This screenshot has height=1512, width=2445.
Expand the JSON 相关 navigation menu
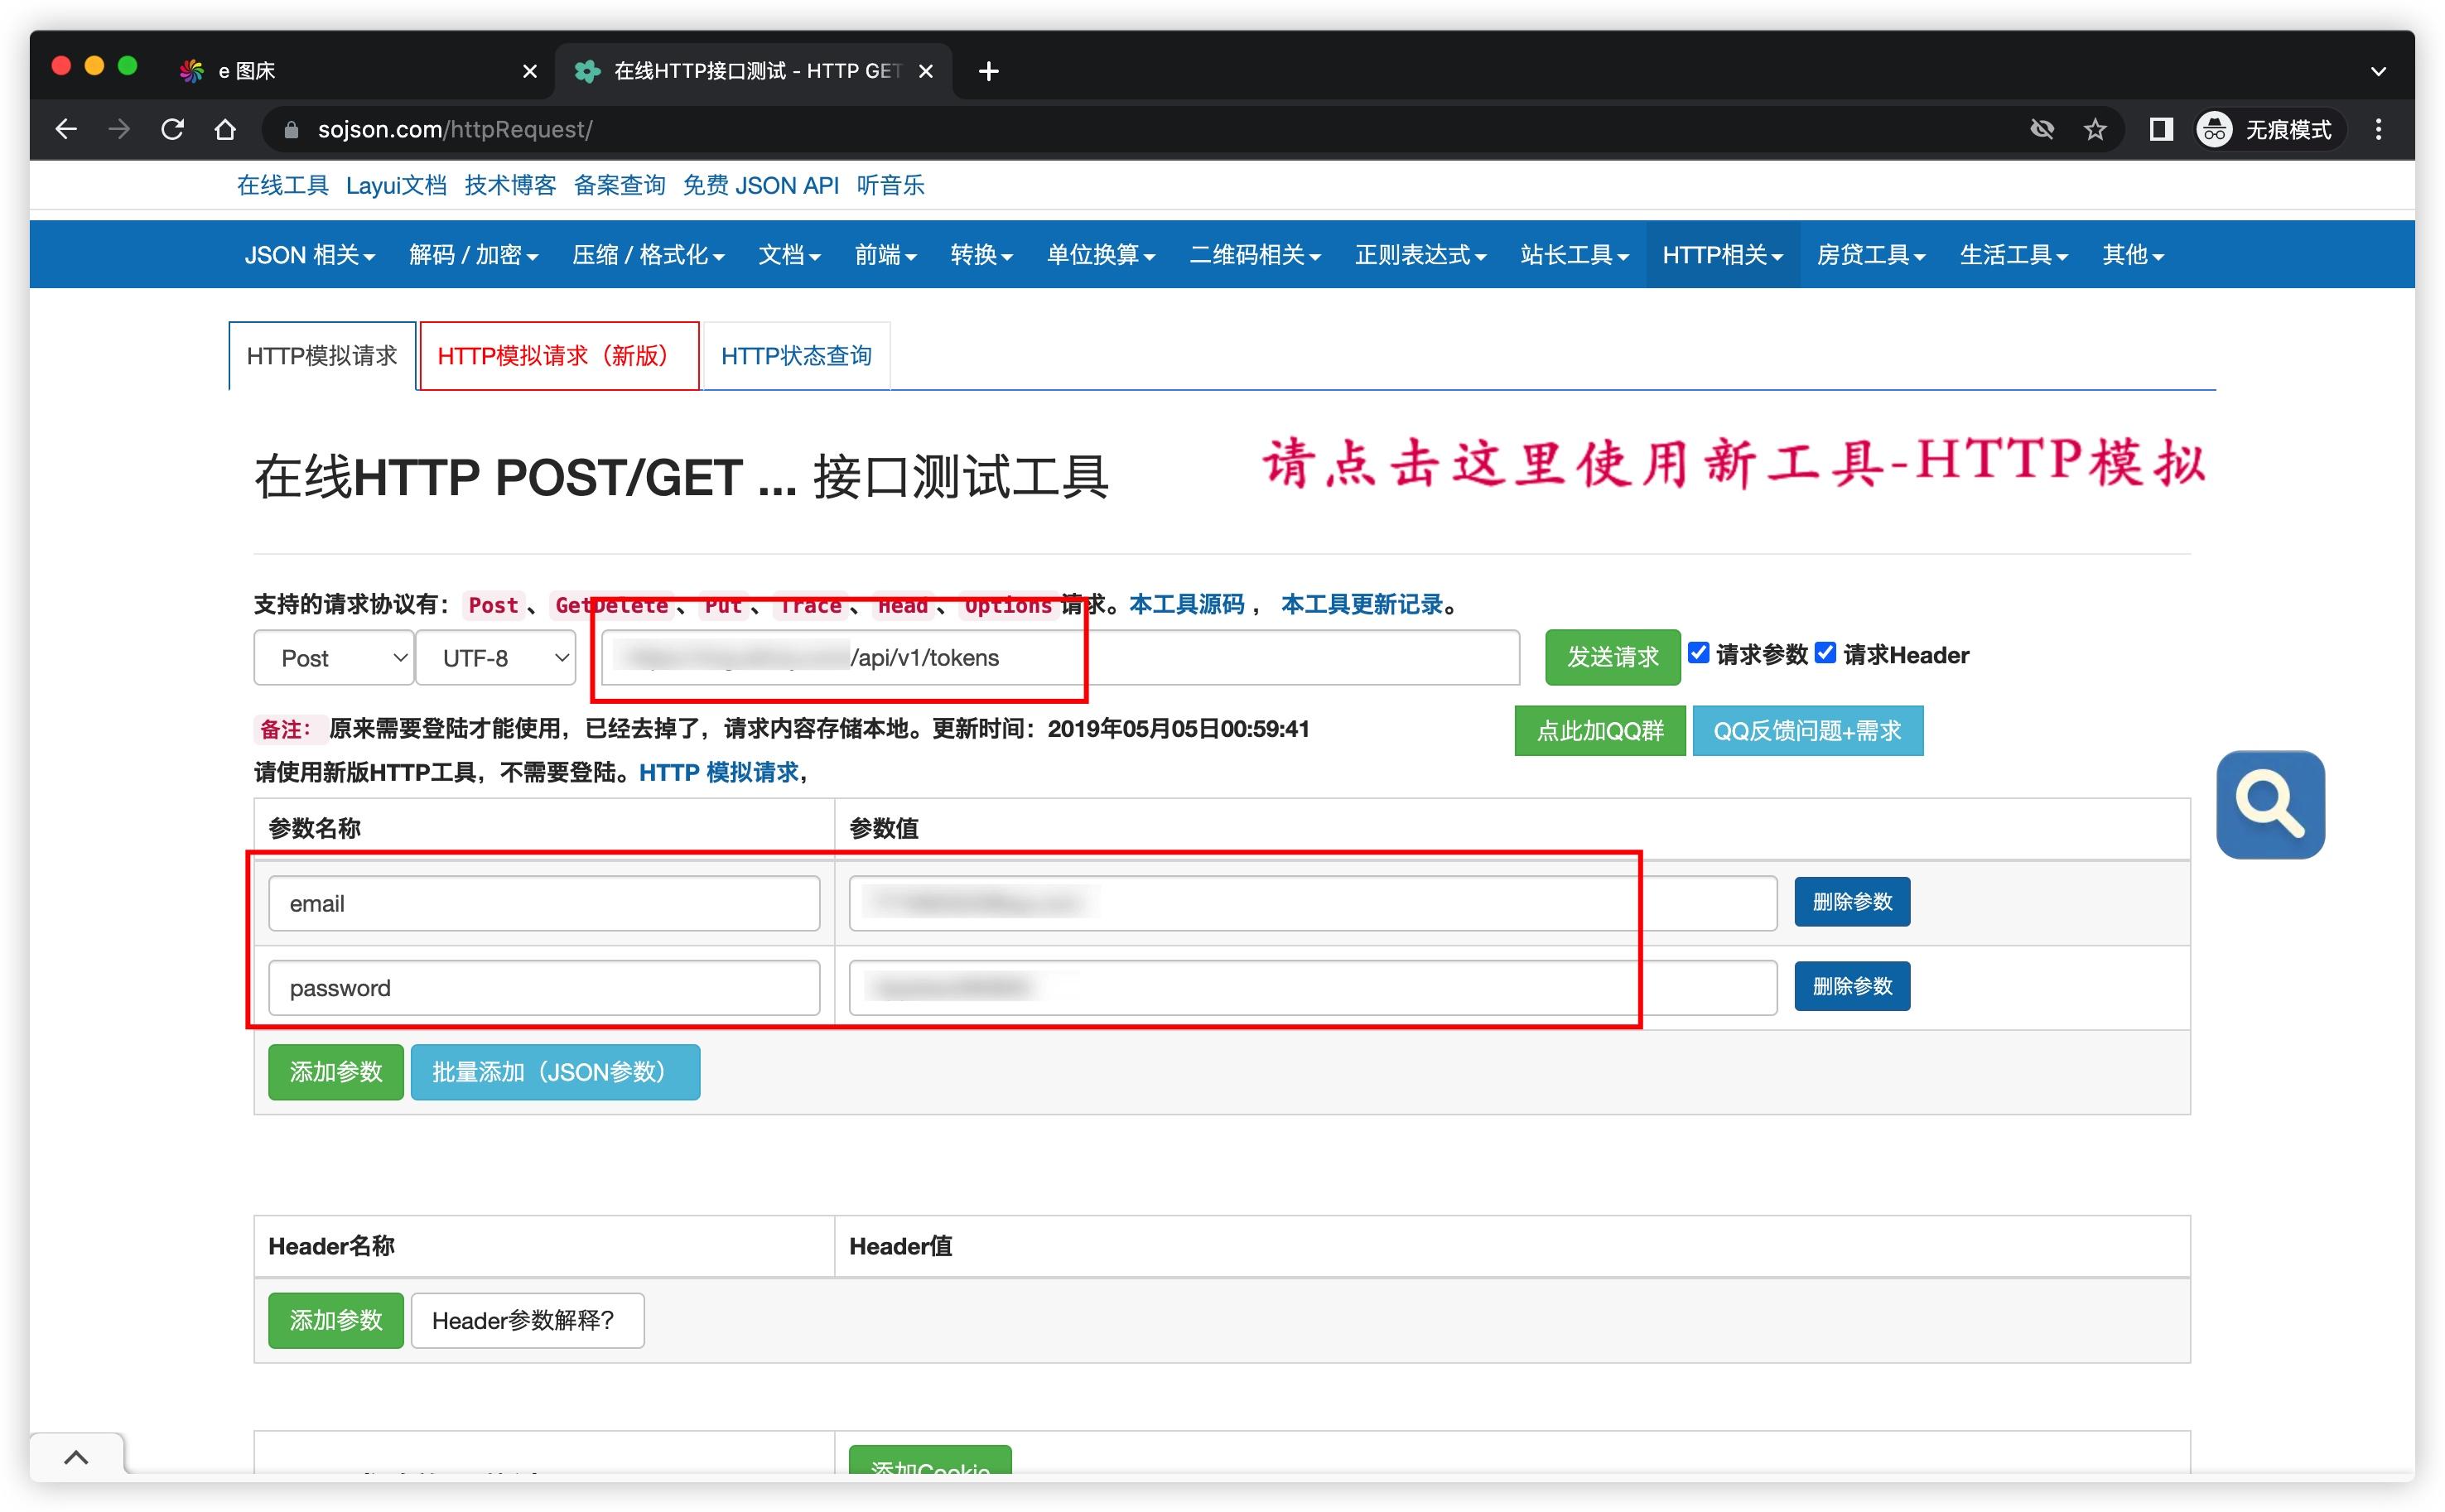coord(309,255)
